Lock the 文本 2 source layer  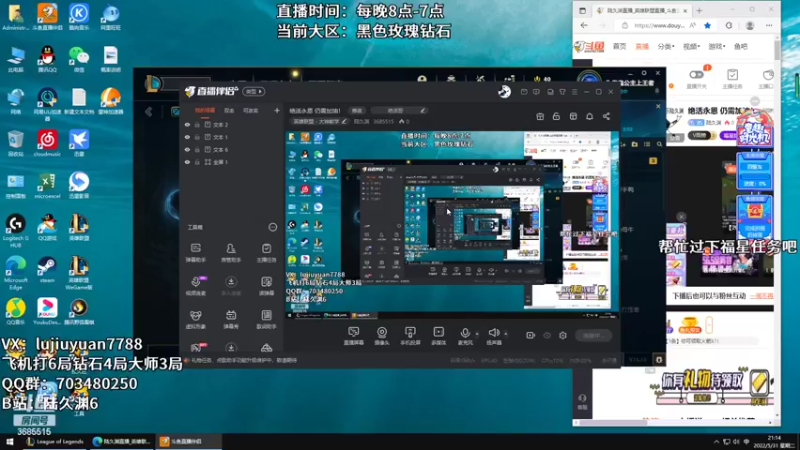(197, 124)
